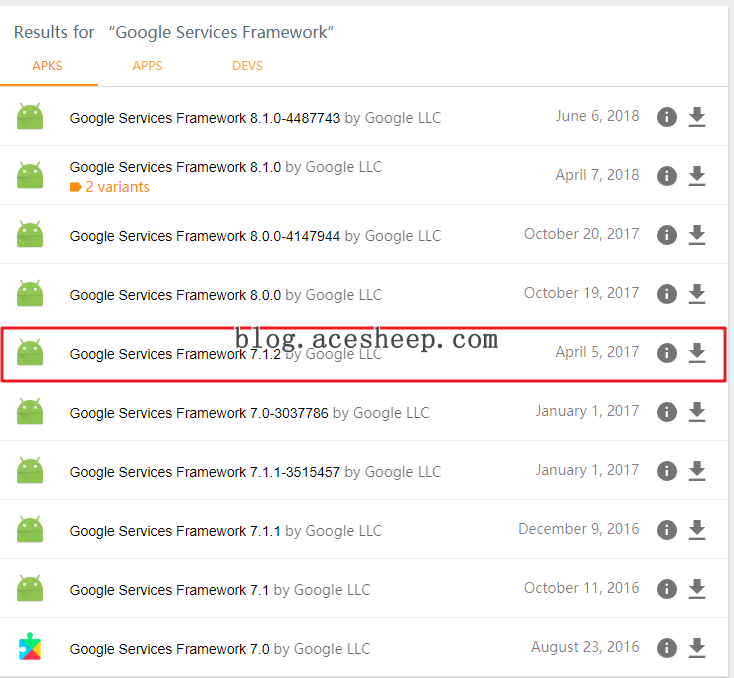The width and height of the screenshot is (734, 678).
Task: Click the June 6, 2018 date
Action: 597,116
